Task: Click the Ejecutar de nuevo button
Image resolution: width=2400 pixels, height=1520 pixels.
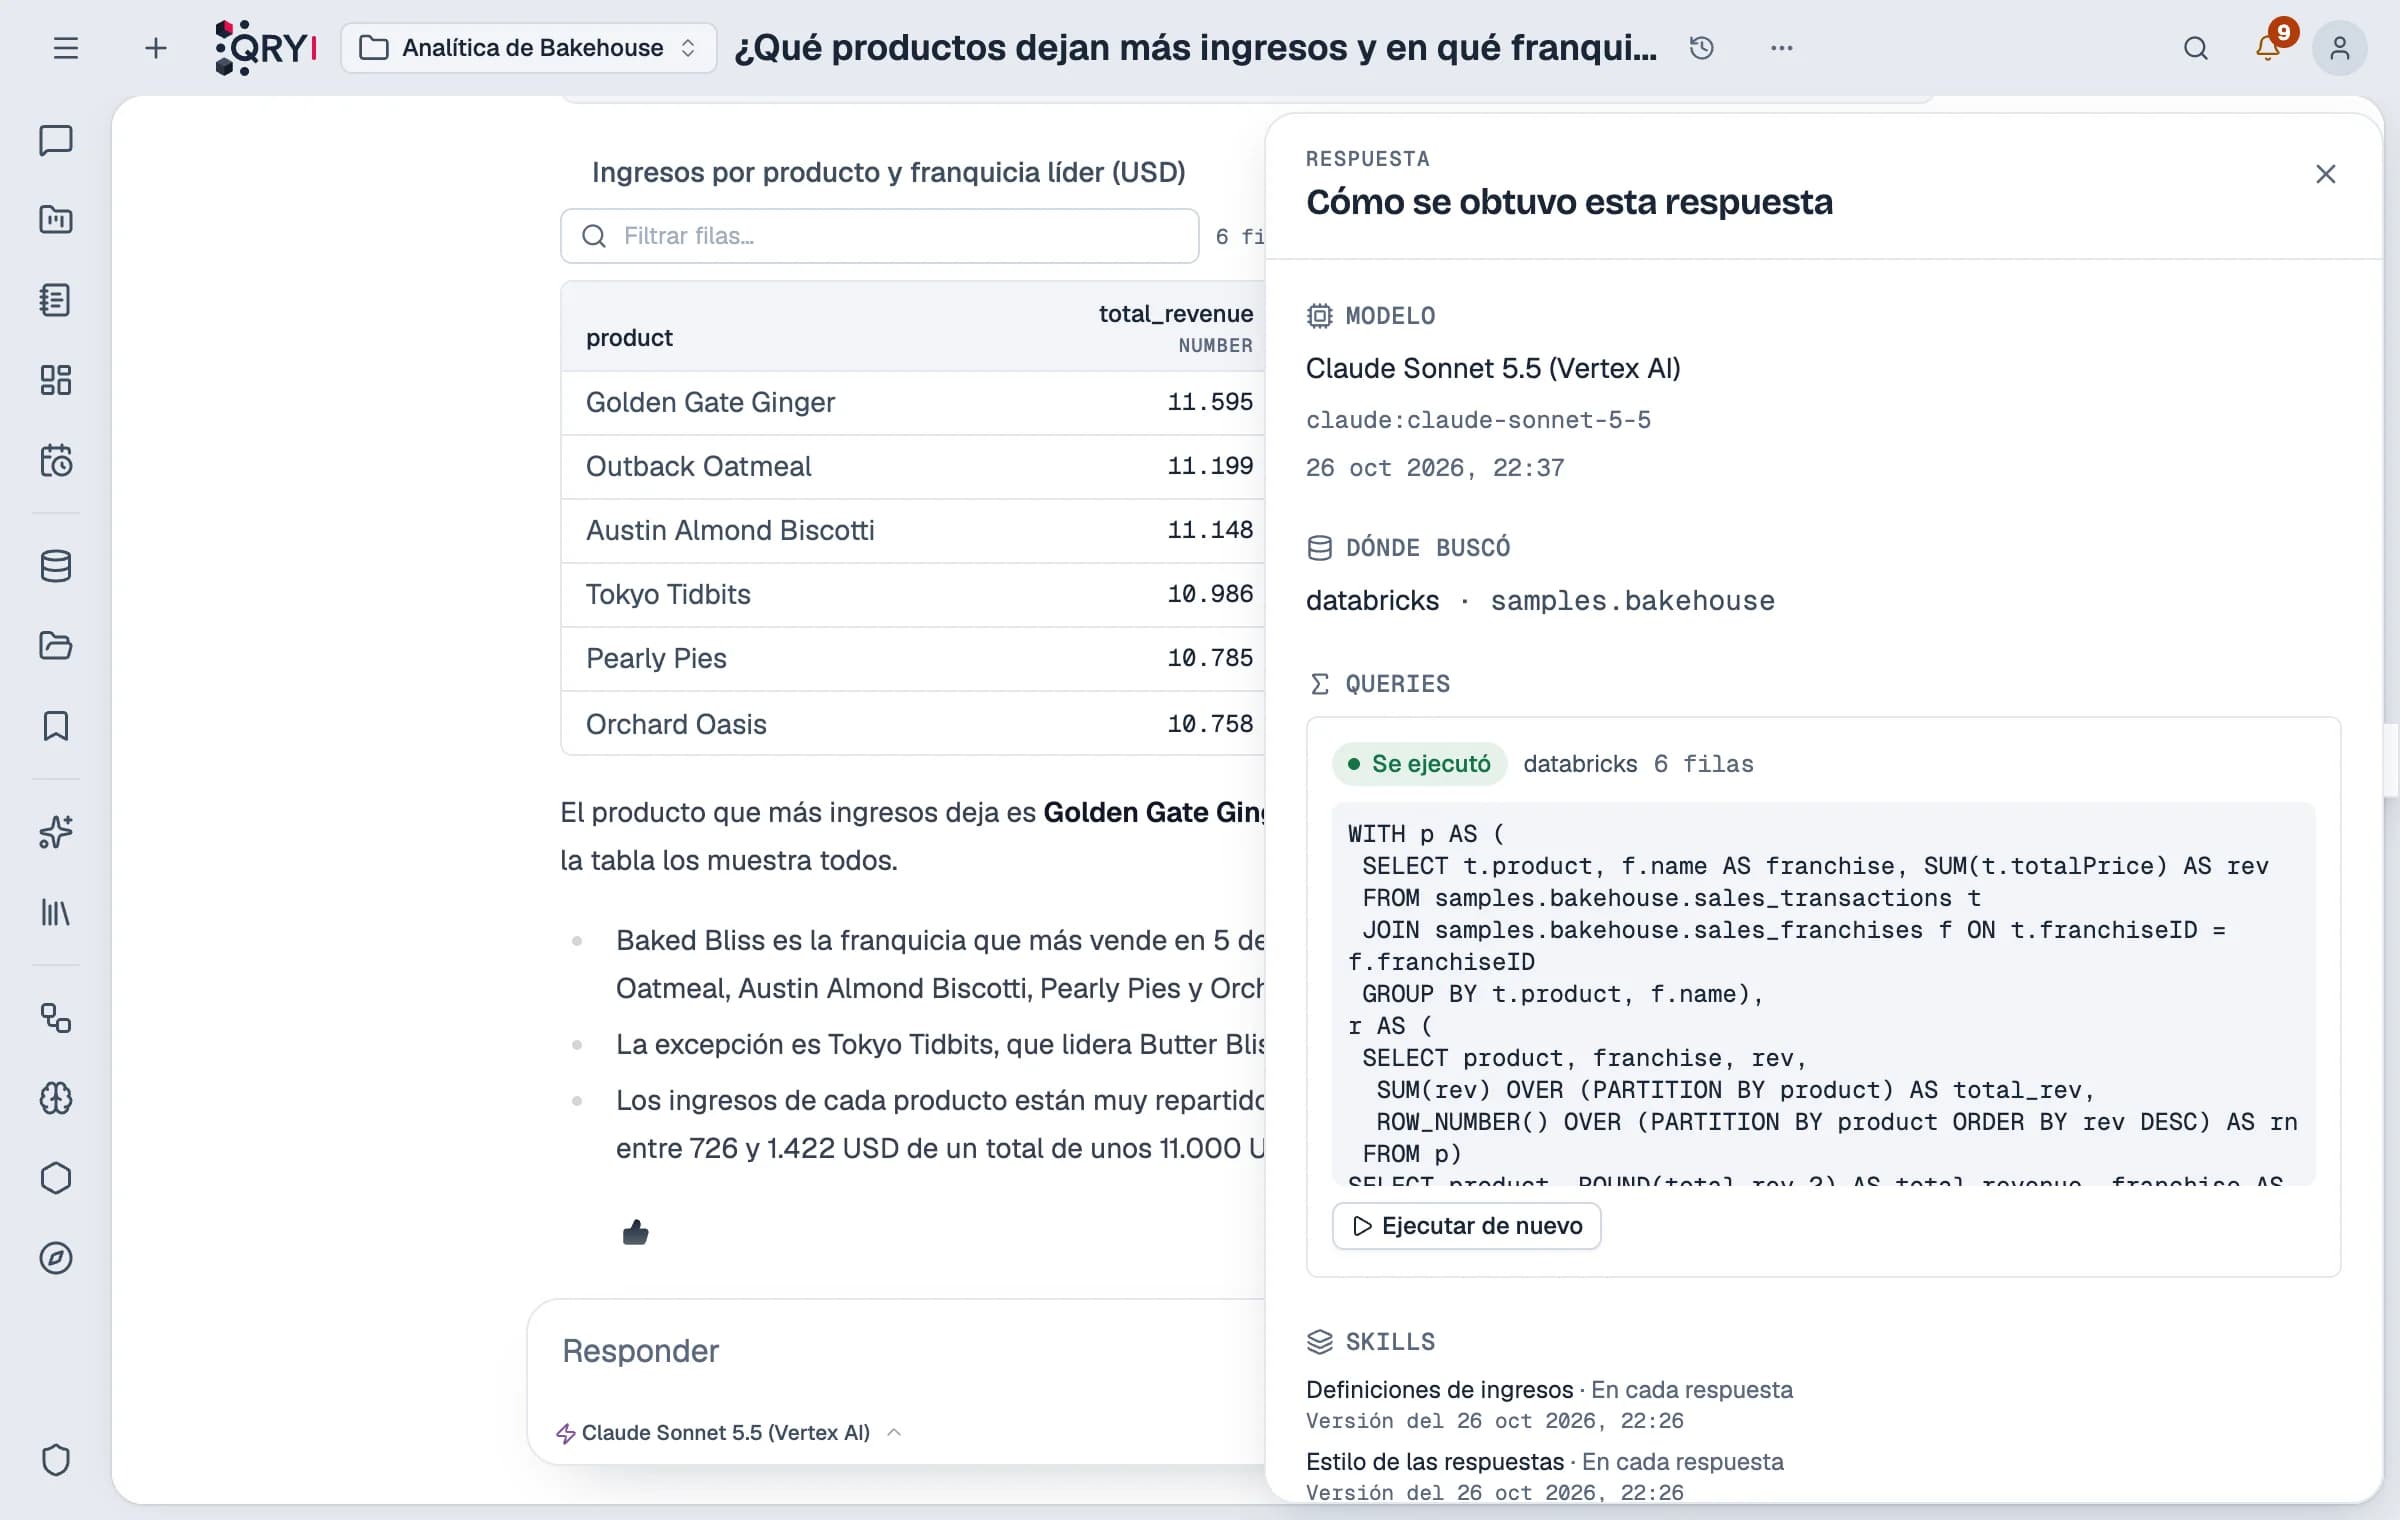Action: pos(1467,1226)
